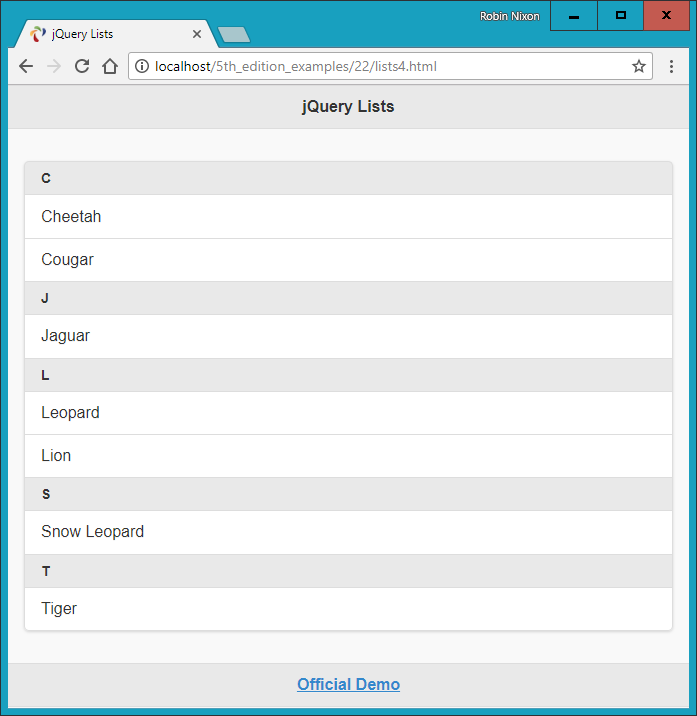Image resolution: width=697 pixels, height=716 pixels.
Task: Maximize the browser window
Action: tap(620, 16)
